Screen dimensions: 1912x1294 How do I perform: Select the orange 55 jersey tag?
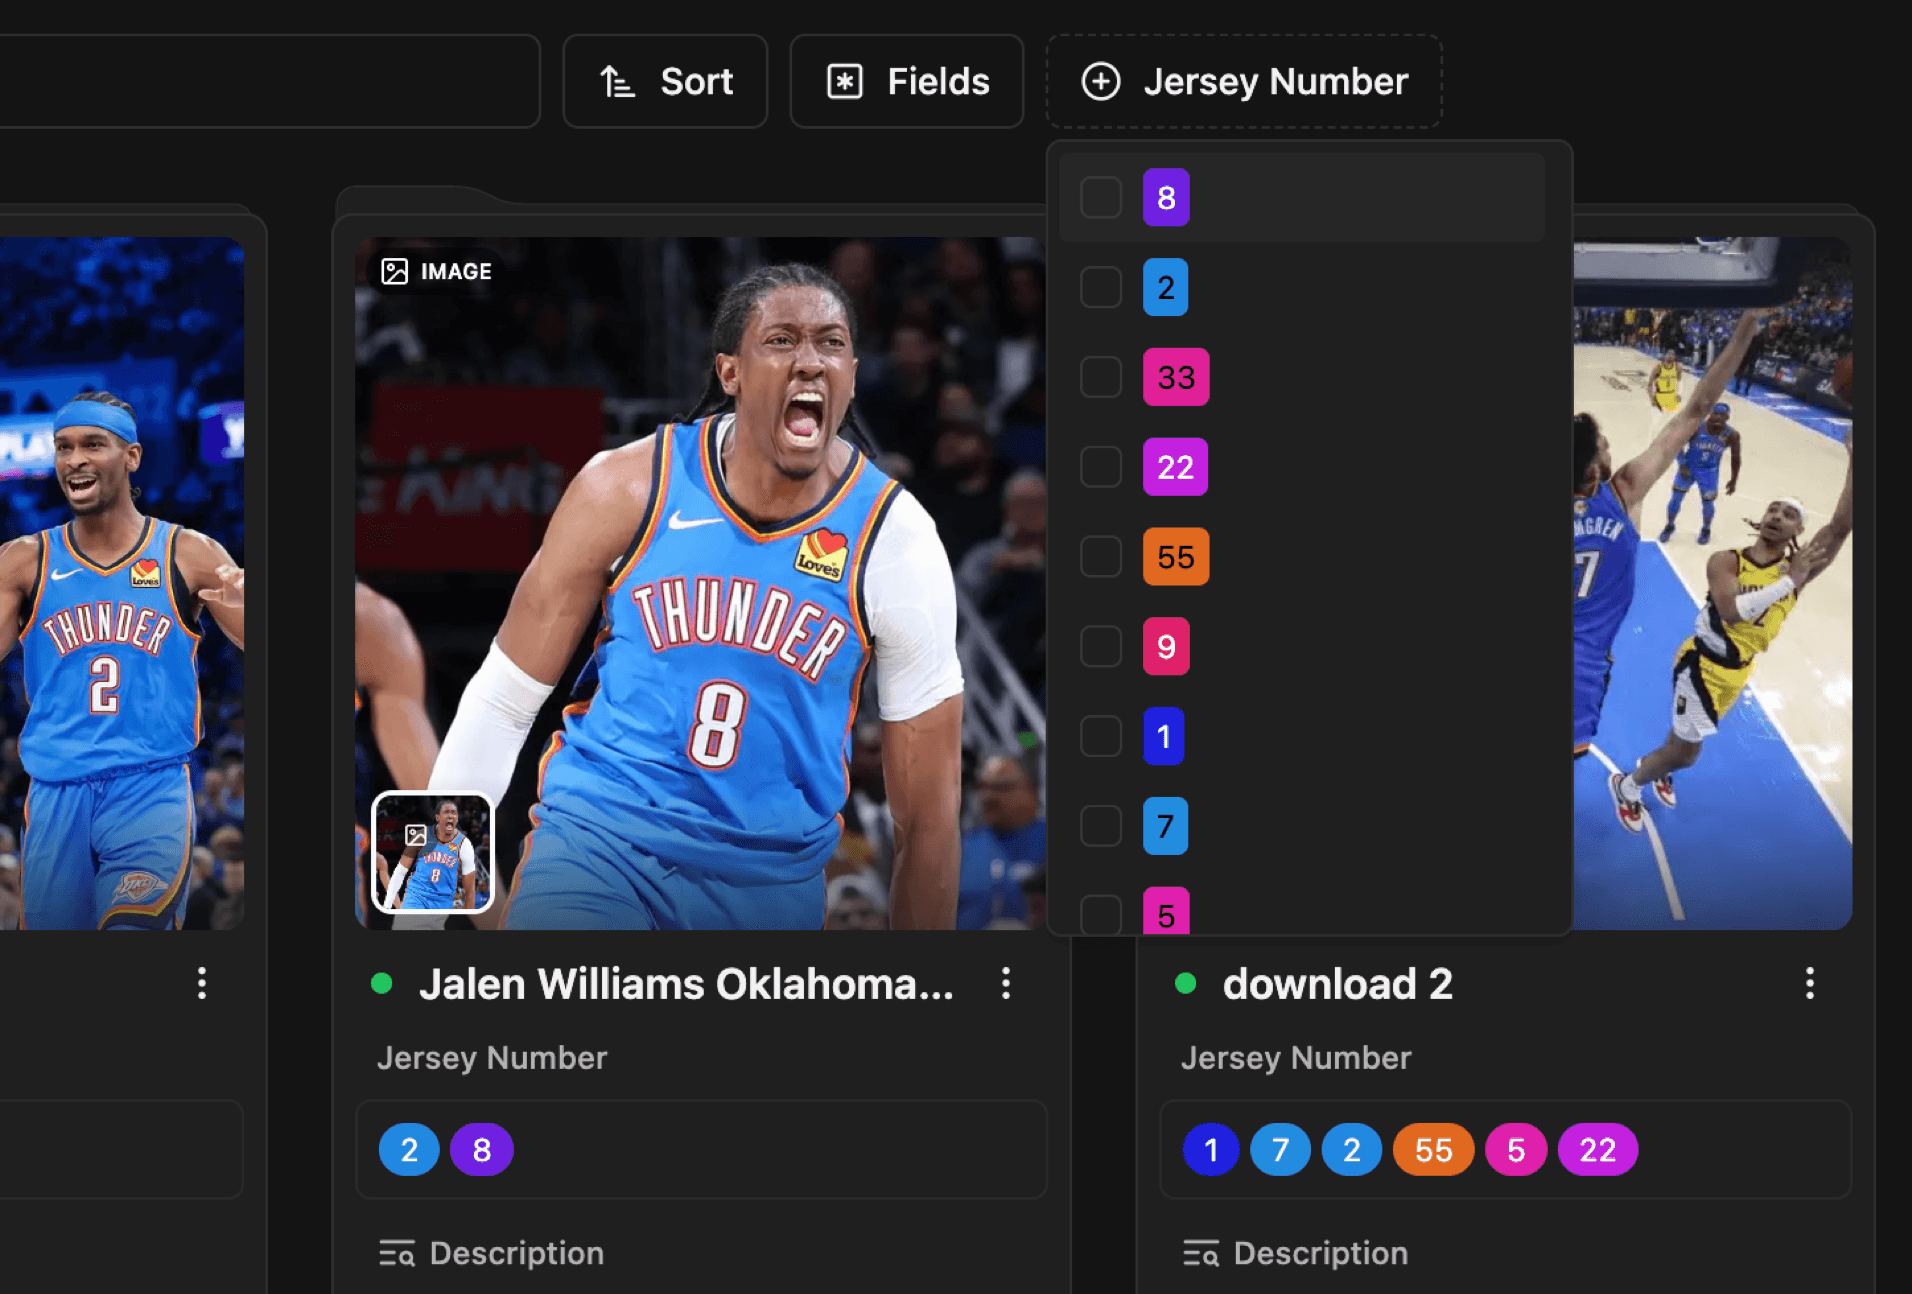point(1432,1149)
